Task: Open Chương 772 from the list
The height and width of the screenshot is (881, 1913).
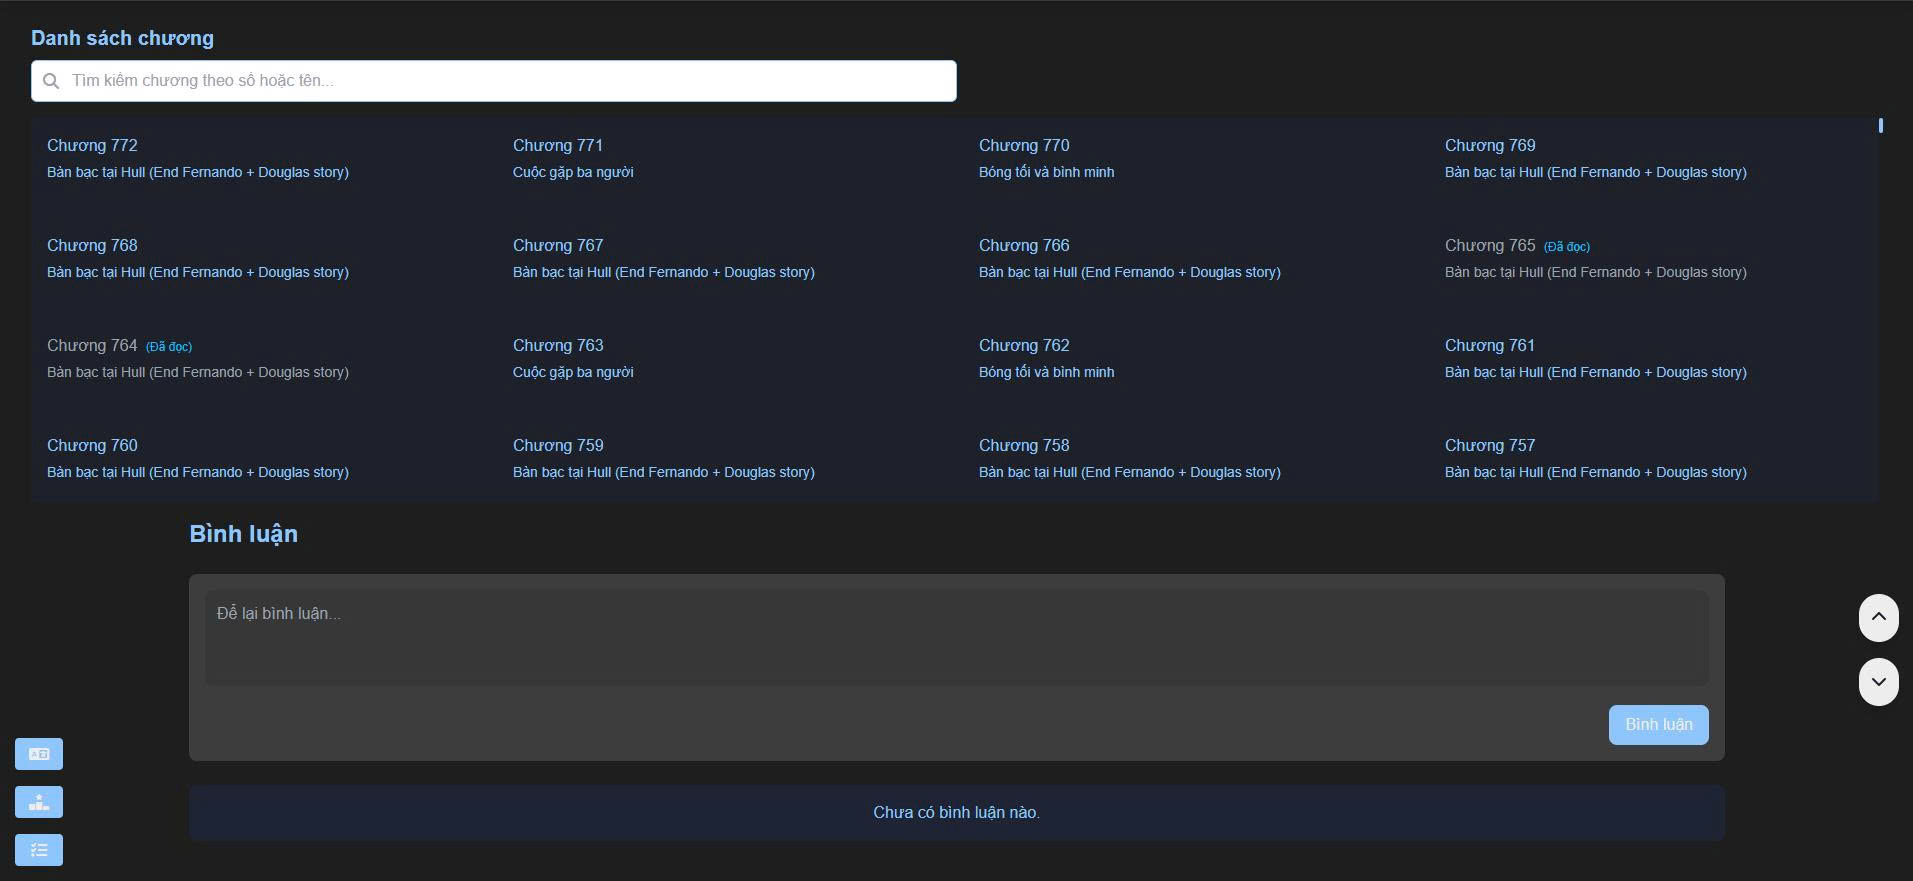Action: pyautogui.click(x=92, y=146)
